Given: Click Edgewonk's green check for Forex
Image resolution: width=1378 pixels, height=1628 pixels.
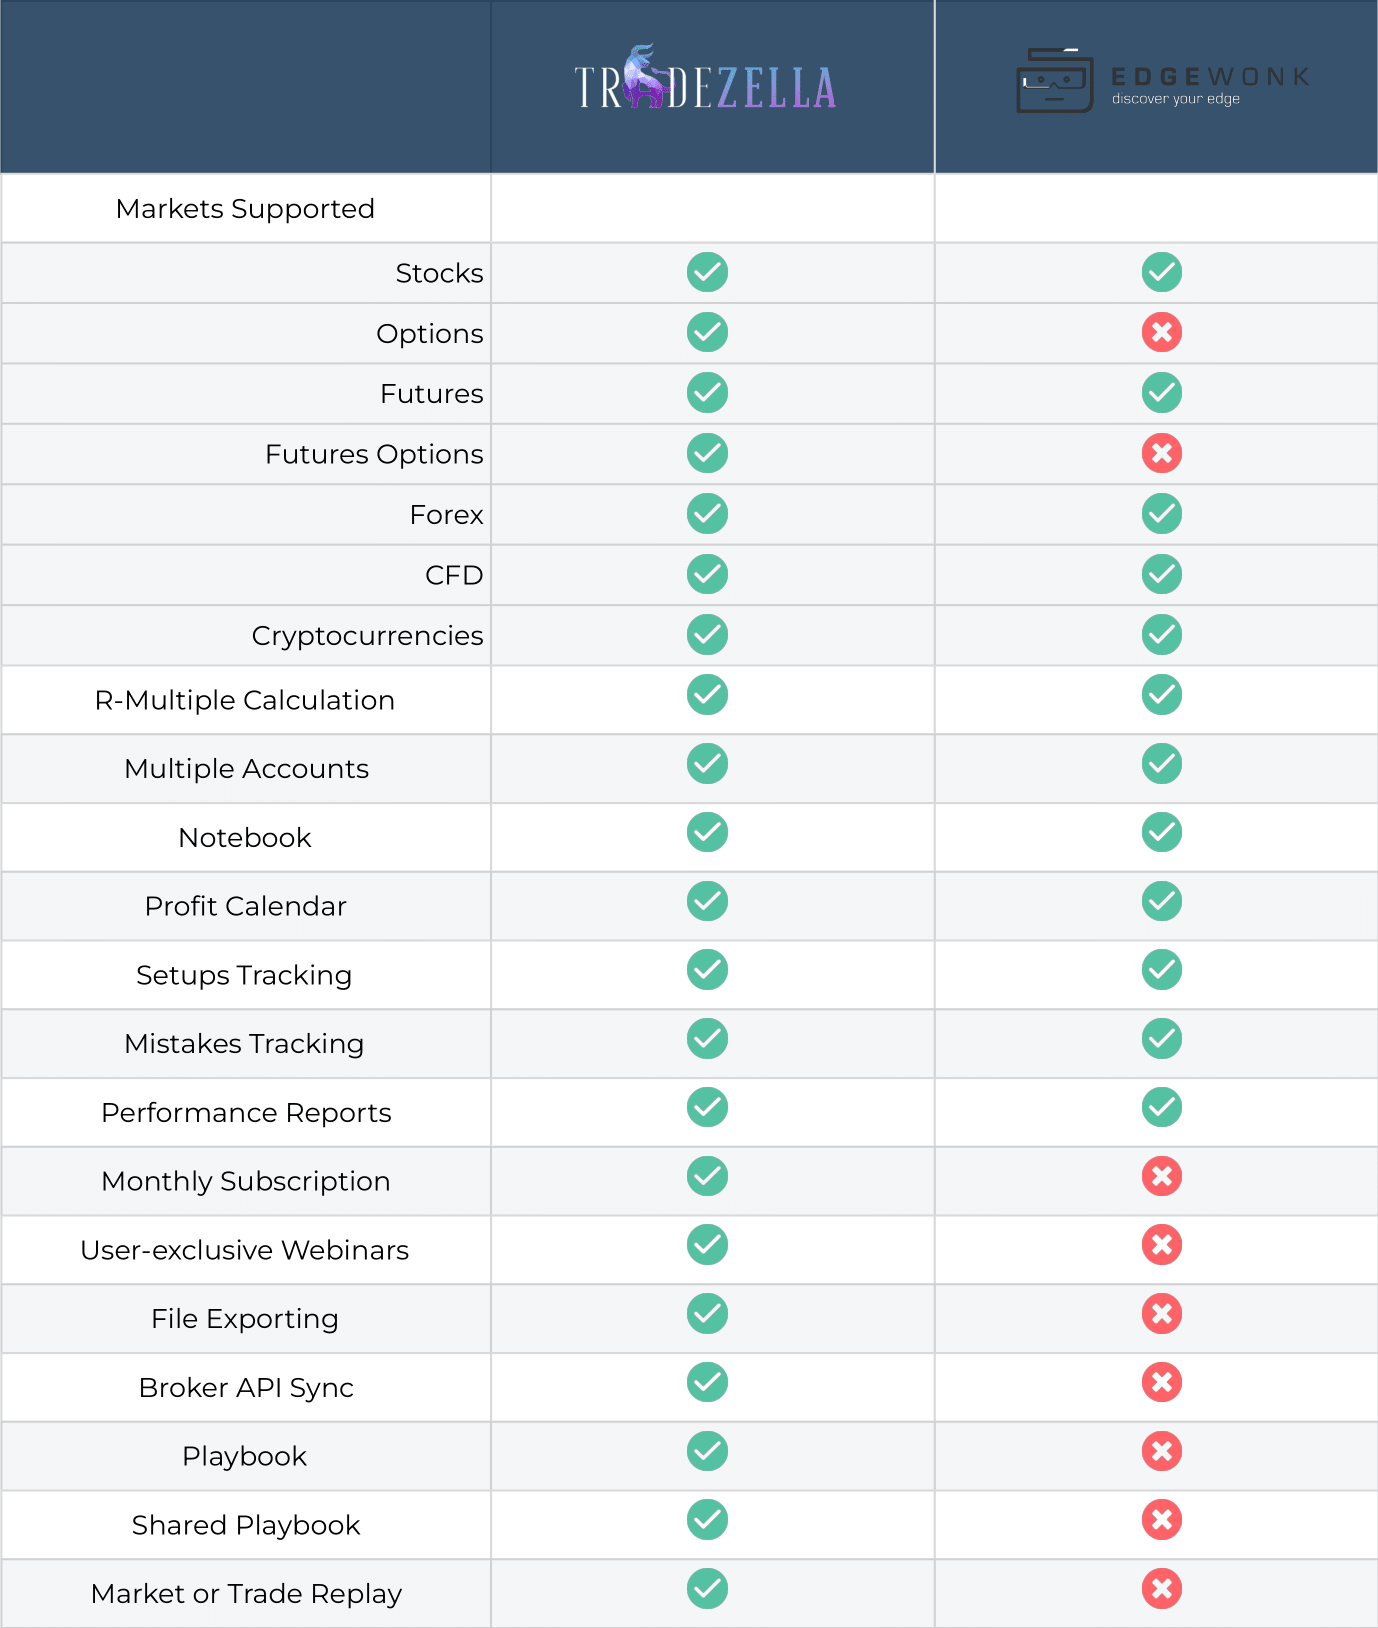Looking at the screenshot, I should [1161, 514].
